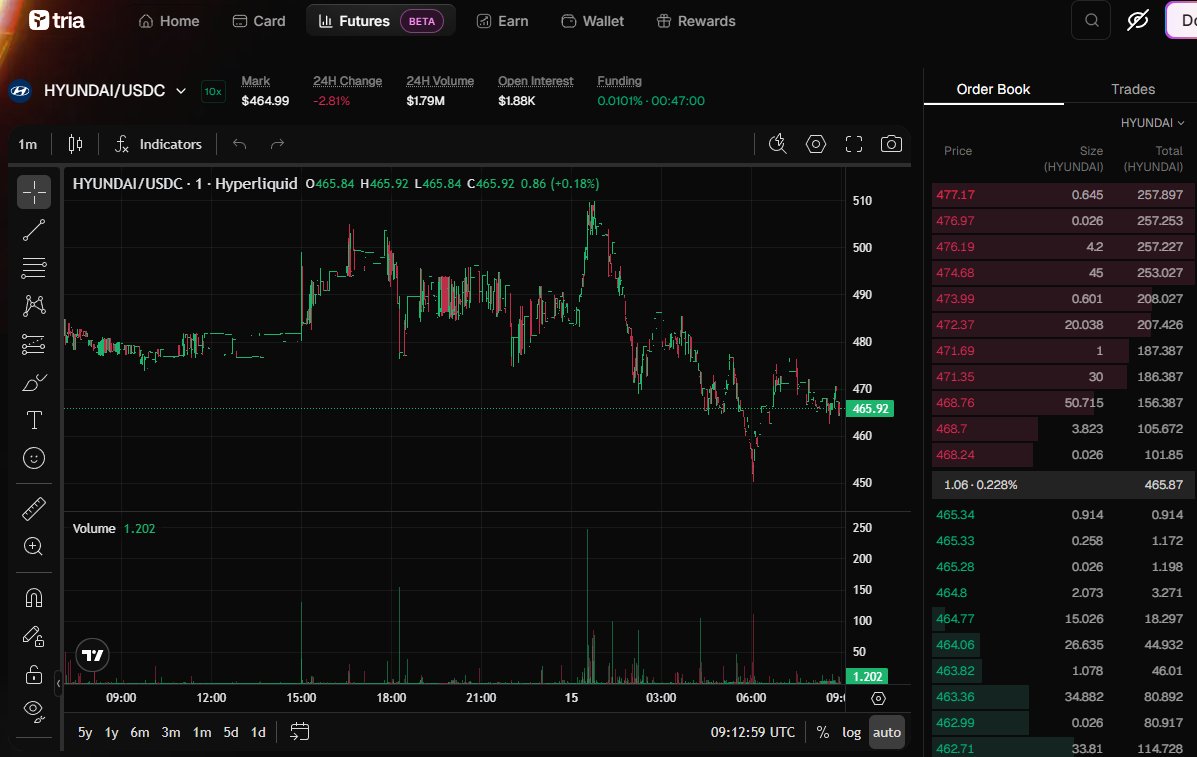Image resolution: width=1197 pixels, height=757 pixels.
Task: Select the text annotation tool
Action: click(34, 420)
